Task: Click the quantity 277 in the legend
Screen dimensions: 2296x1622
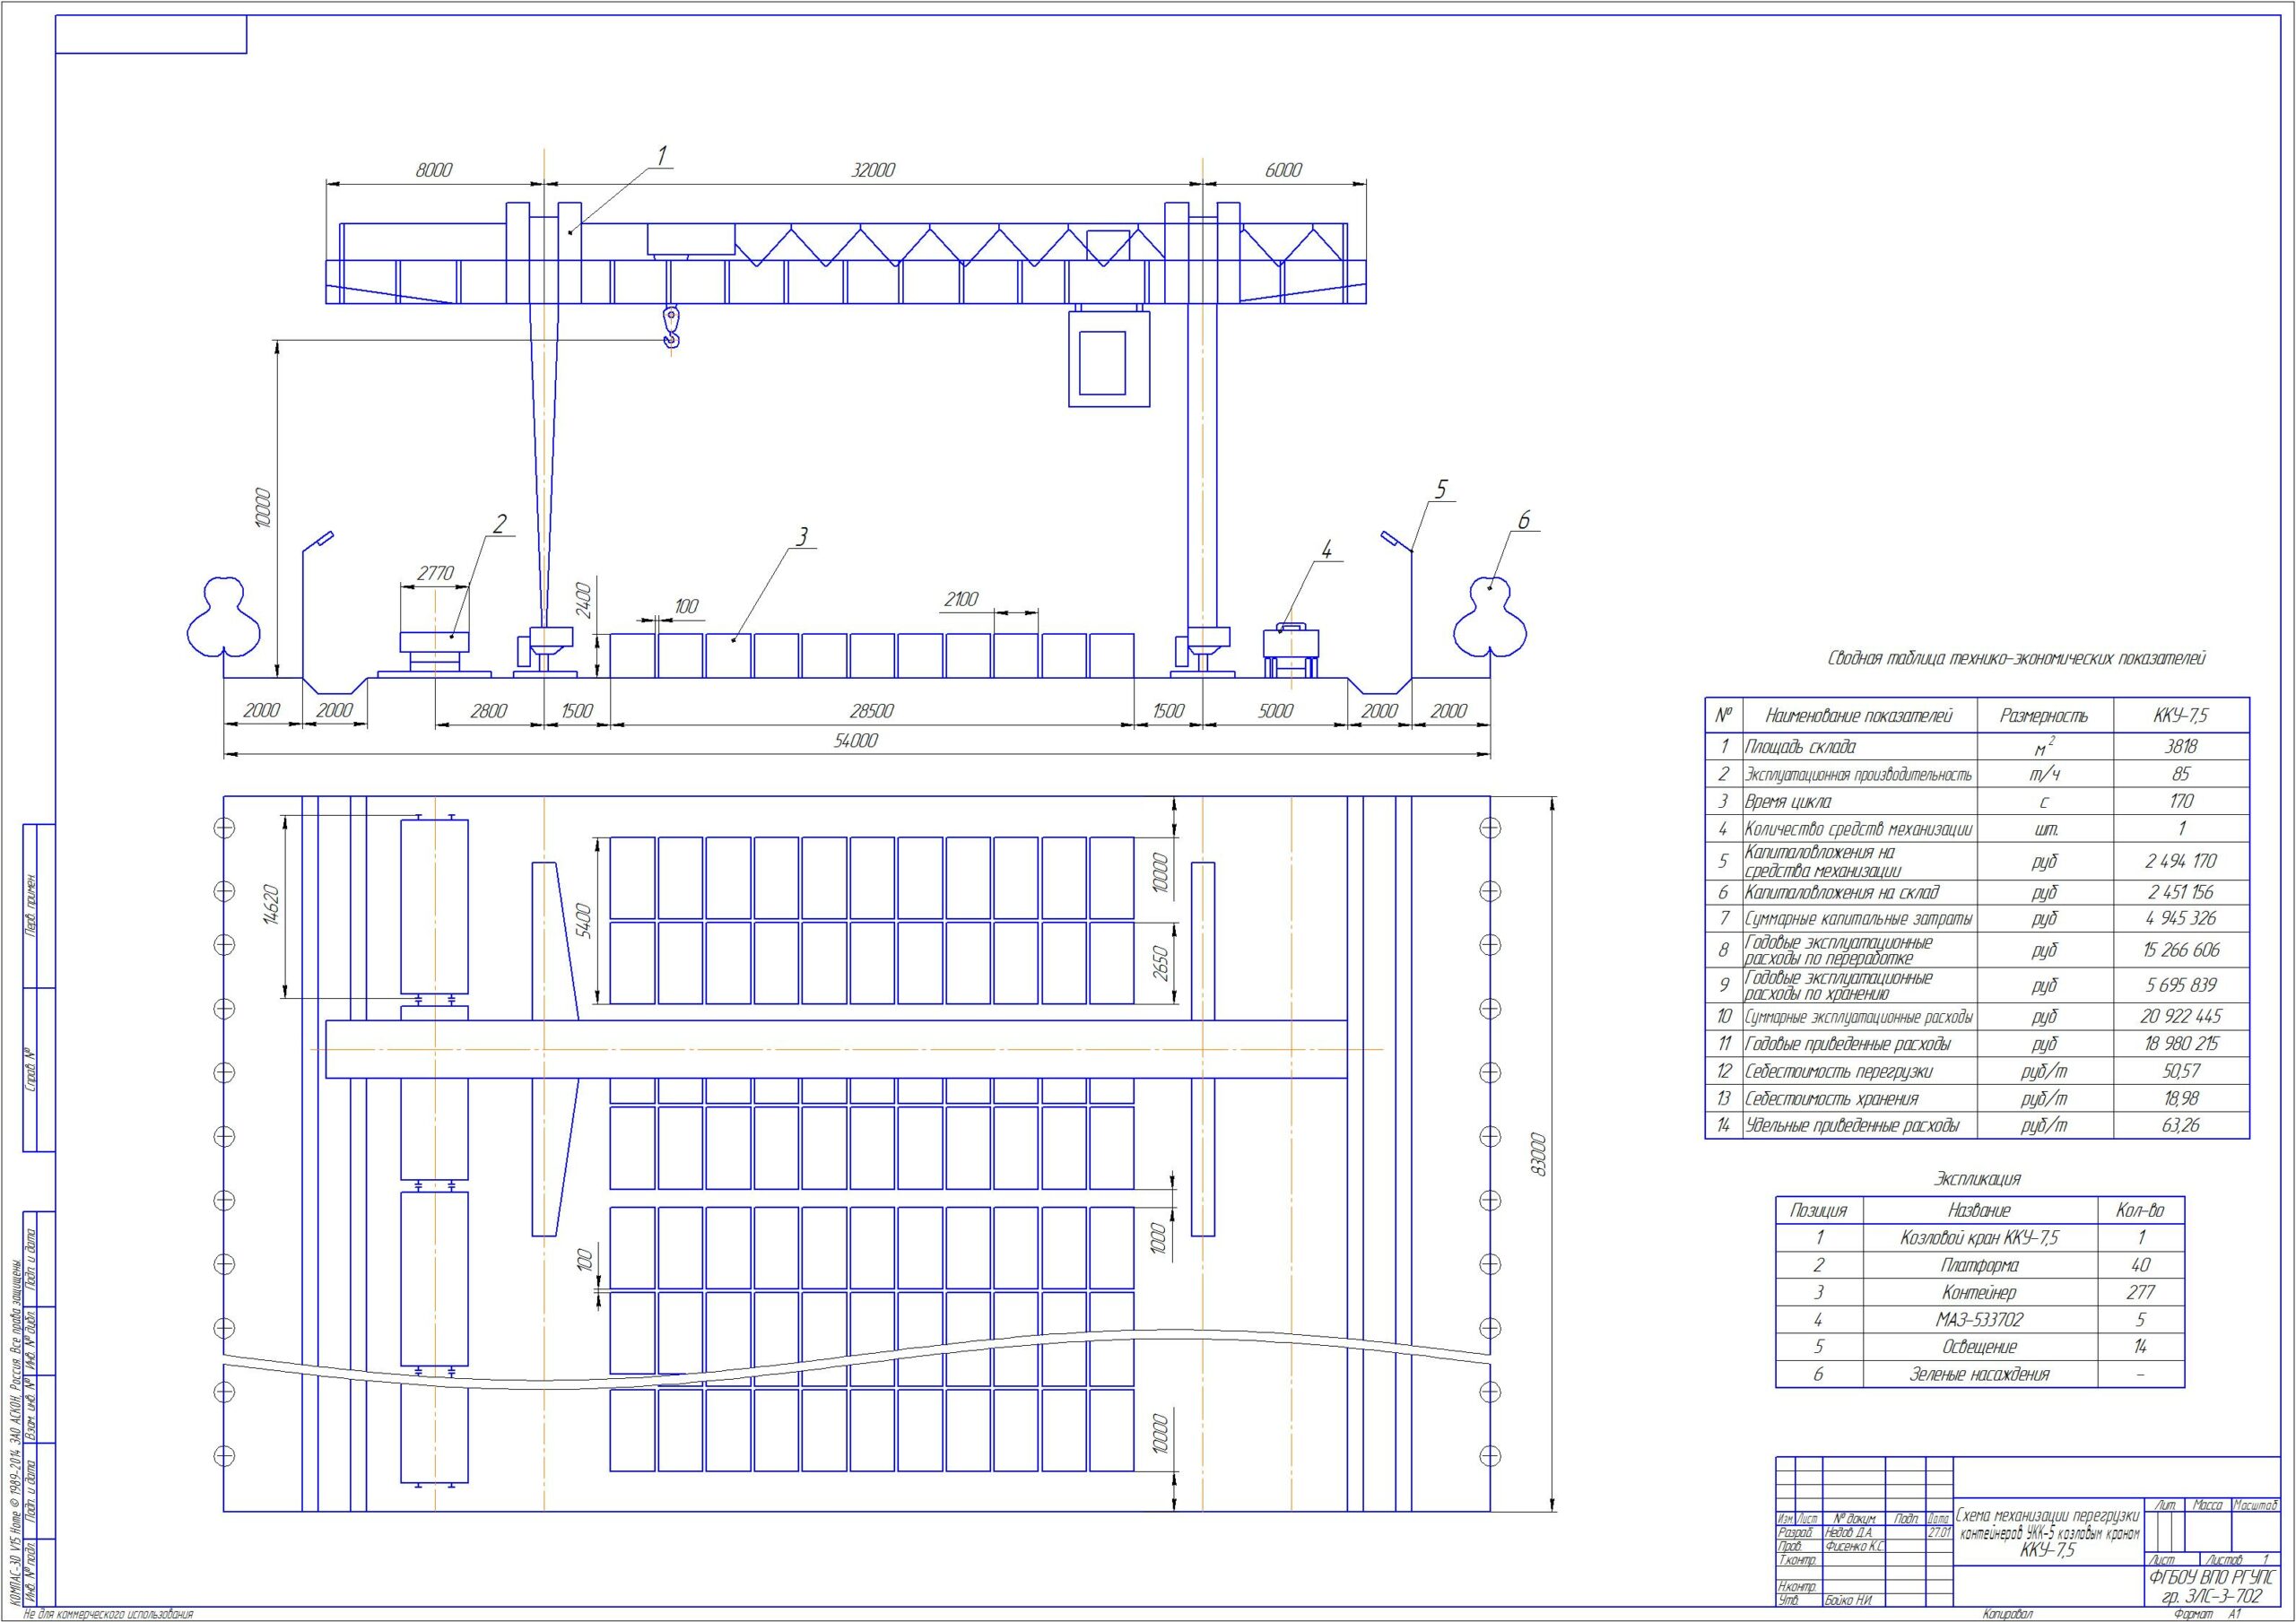Action: 2140,1292
